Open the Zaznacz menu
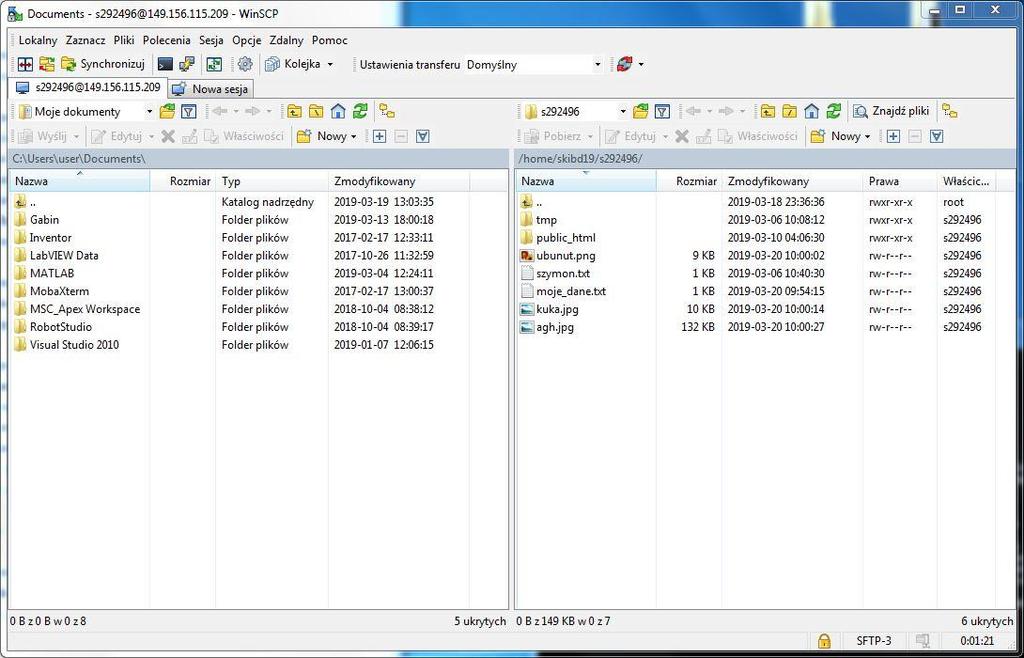The height and width of the screenshot is (658, 1024). point(86,40)
